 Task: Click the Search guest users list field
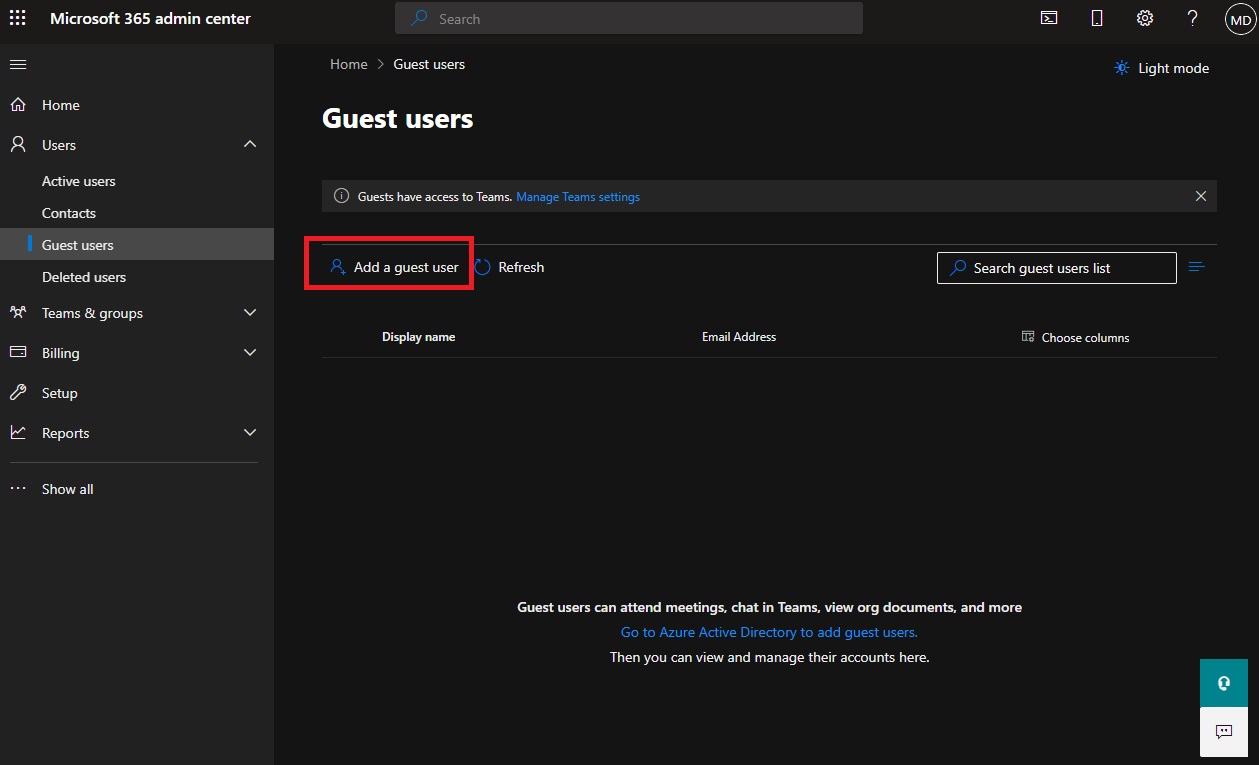coord(1056,268)
